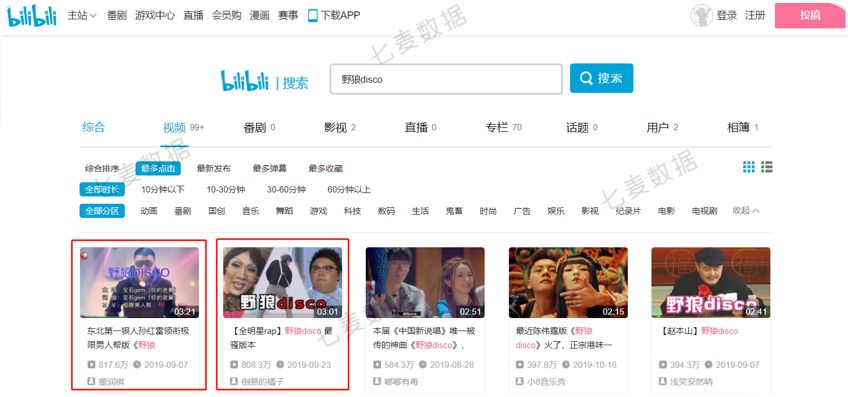
Task: Select the 最新发布 sort option
Action: [x=214, y=169]
